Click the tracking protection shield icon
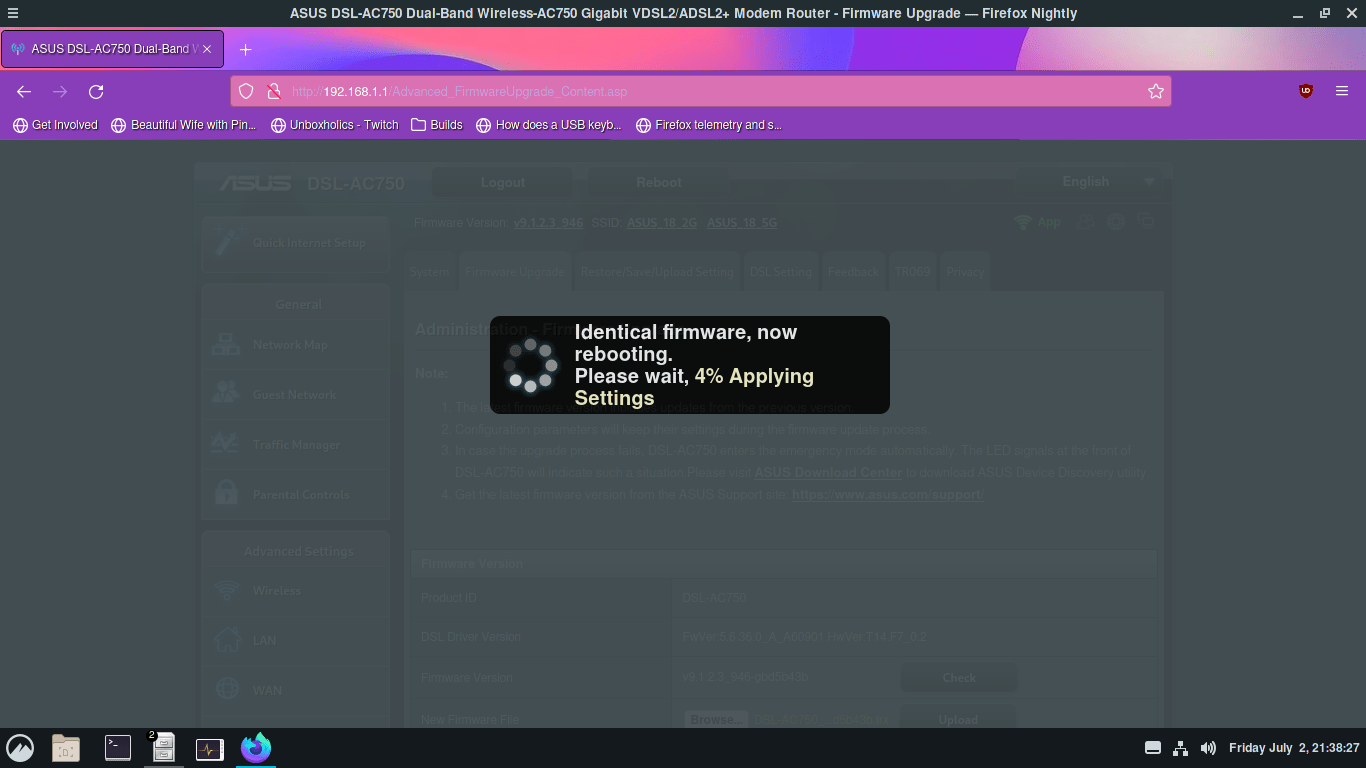The height and width of the screenshot is (768, 1366). 247,92
